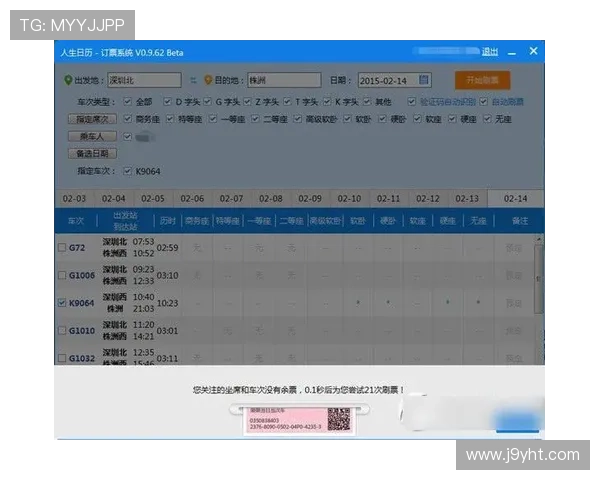Image resolution: width=600 pixels, height=480 pixels.
Task: Toggle the 硬卧 seat checkbox
Action: click(382, 119)
